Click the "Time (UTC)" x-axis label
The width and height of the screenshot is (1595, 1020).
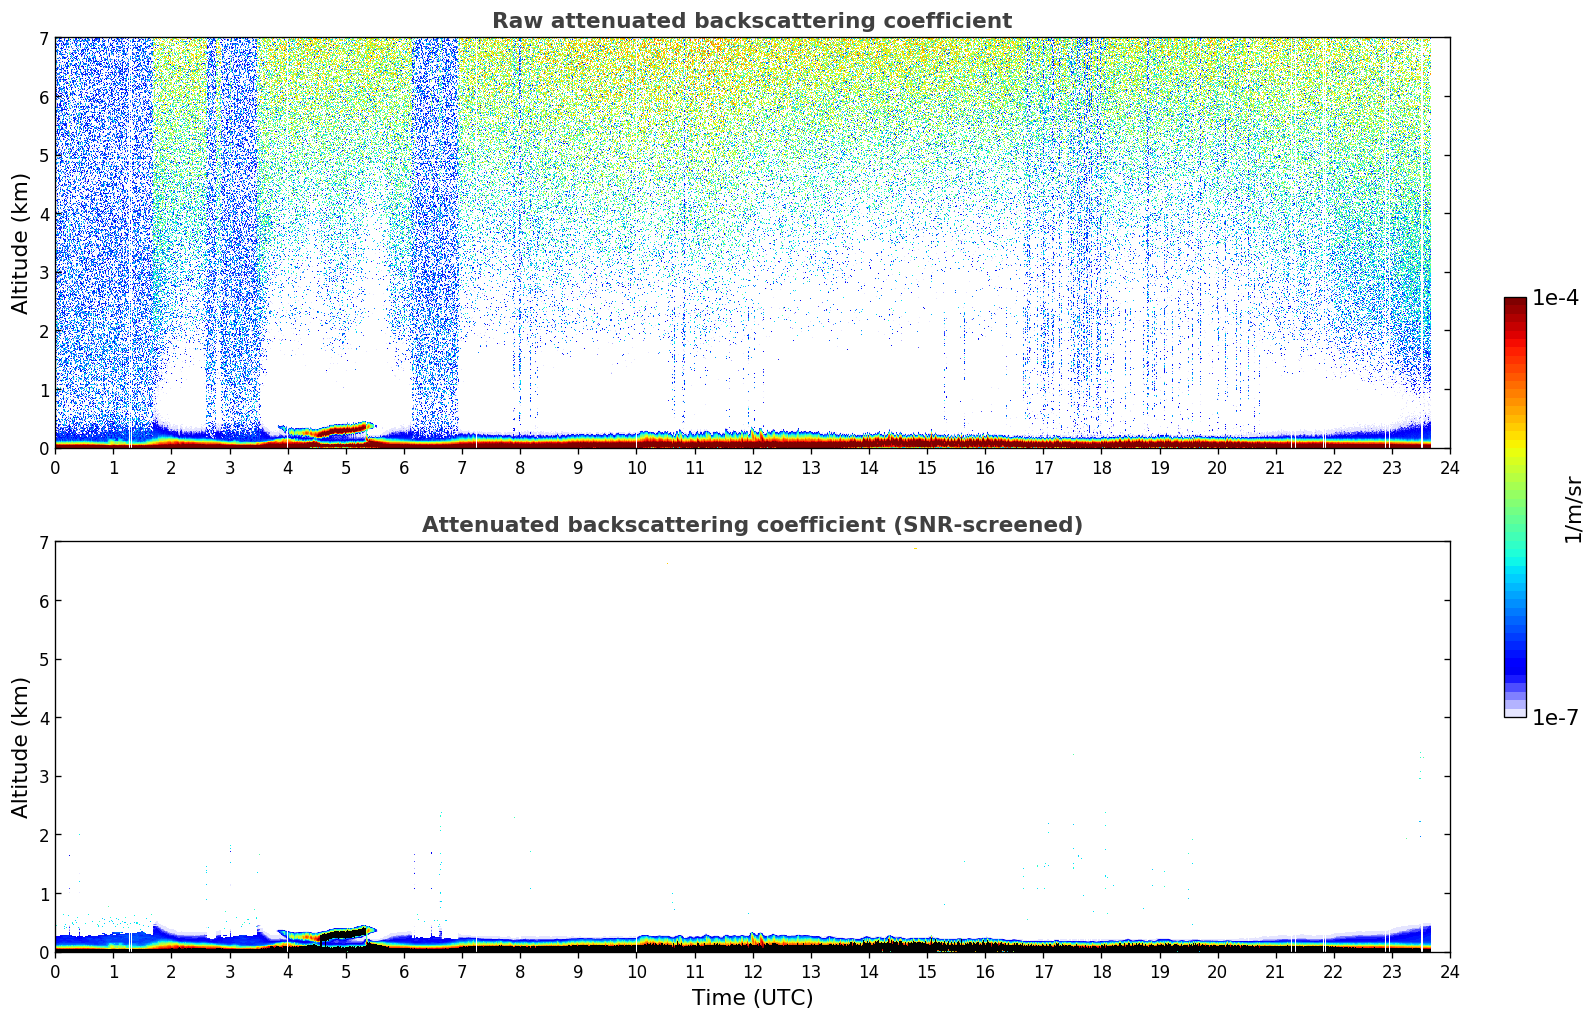point(752,998)
